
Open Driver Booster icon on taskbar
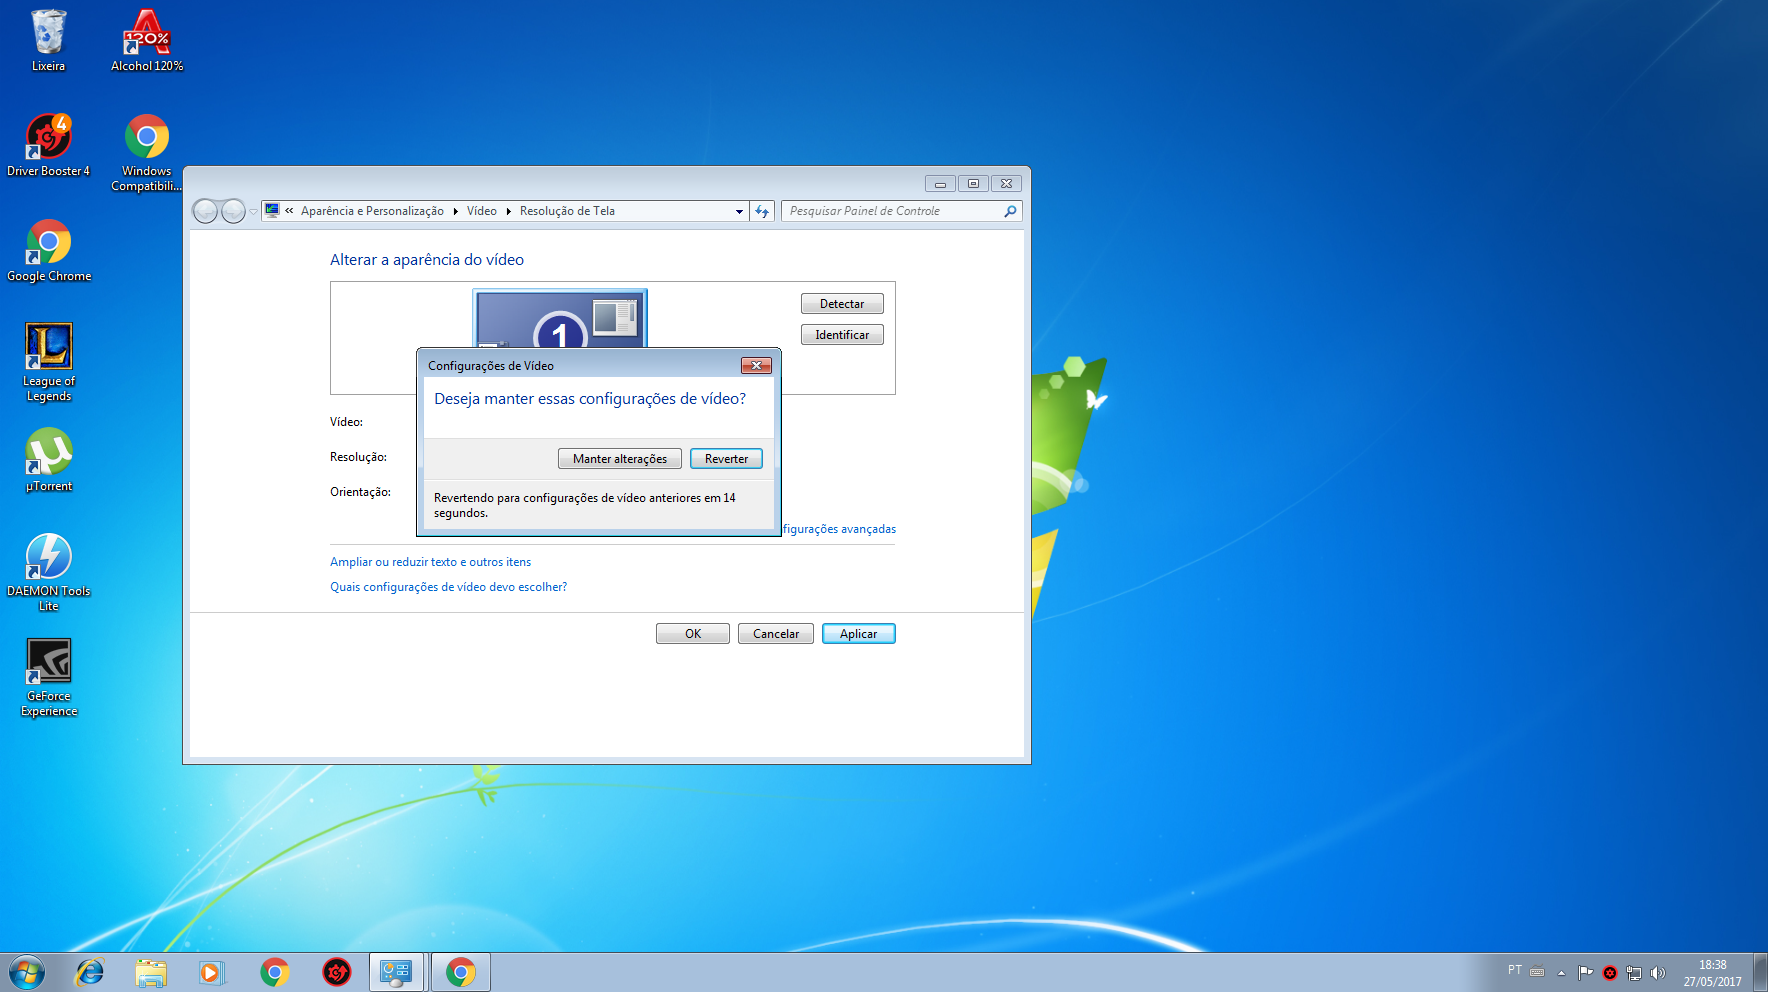pyautogui.click(x=337, y=972)
